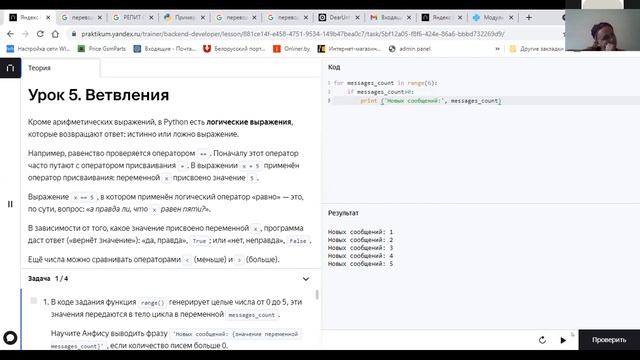Switch to the Теория tab
Screen dimensions: 640x360
point(39,68)
